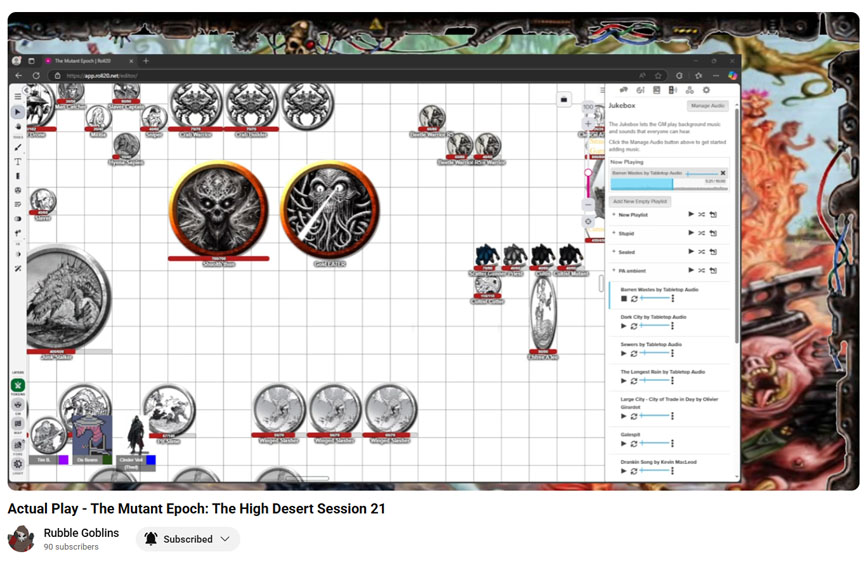The height and width of the screenshot is (561, 864).
Task: Open options menu for Barren Wastes track
Action: [x=673, y=299]
